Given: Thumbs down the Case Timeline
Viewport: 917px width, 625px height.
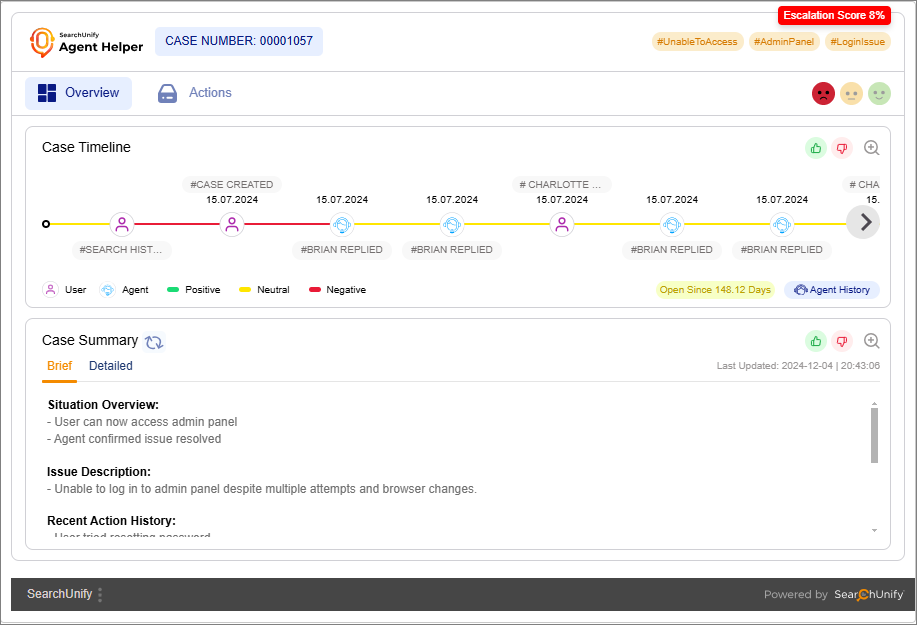Looking at the screenshot, I should 842,148.
